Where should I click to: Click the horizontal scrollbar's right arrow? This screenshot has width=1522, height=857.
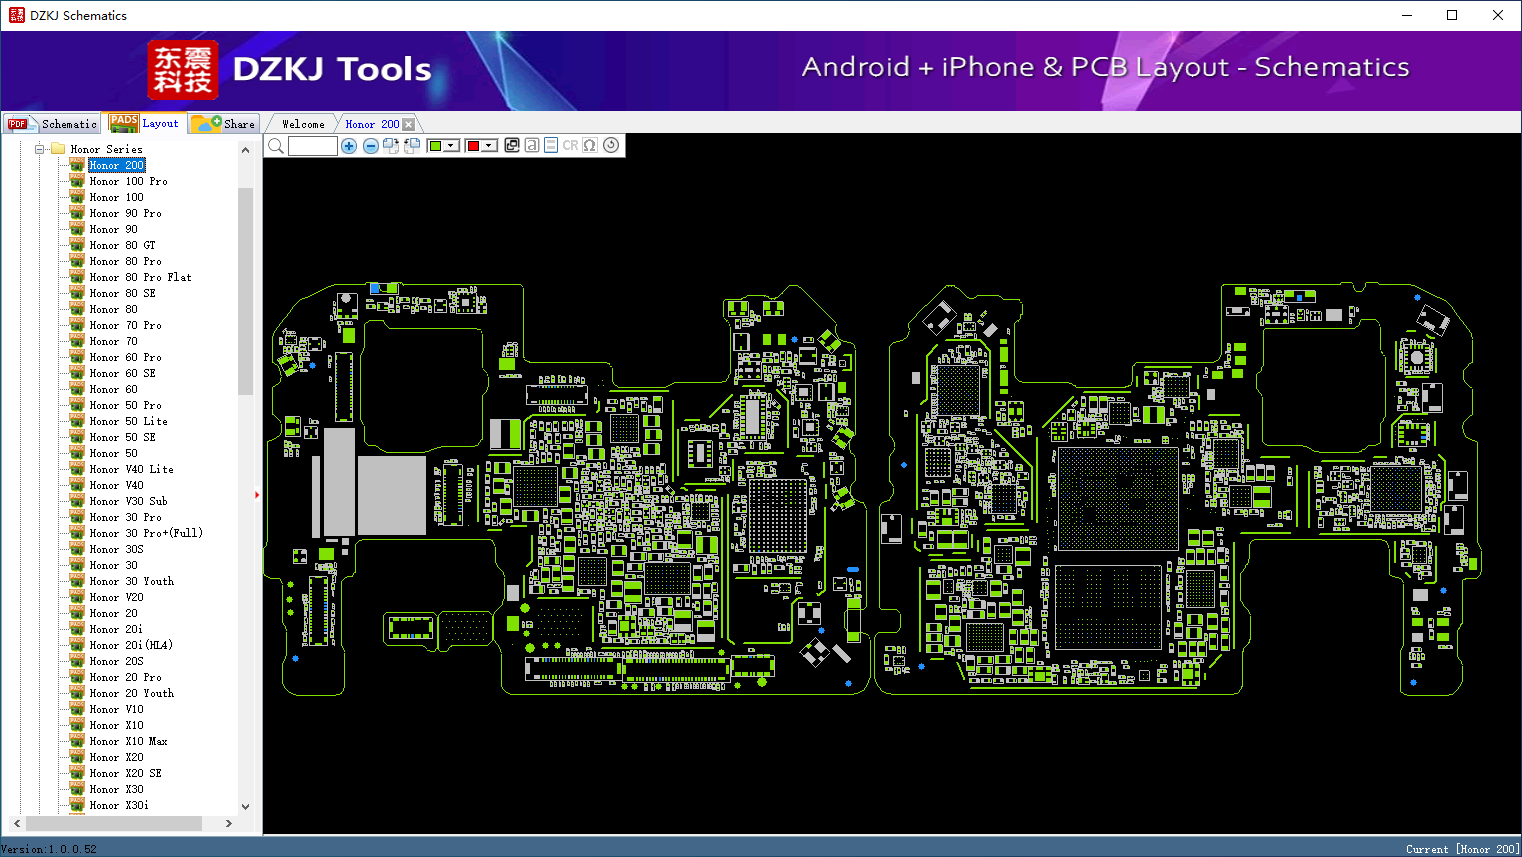click(x=229, y=823)
